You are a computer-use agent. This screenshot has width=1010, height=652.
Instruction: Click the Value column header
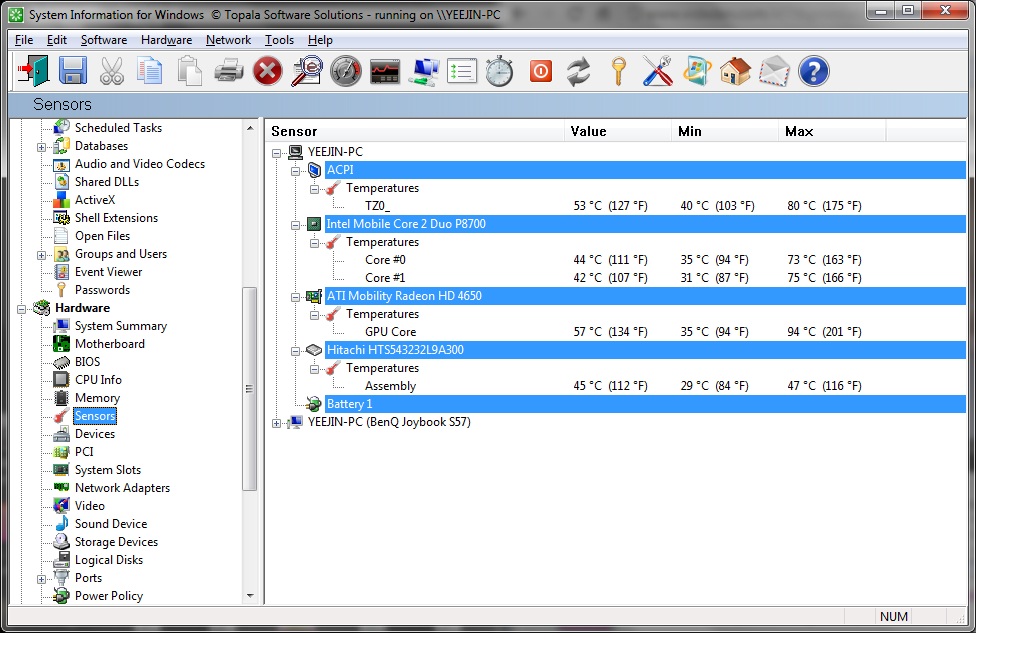(x=618, y=131)
